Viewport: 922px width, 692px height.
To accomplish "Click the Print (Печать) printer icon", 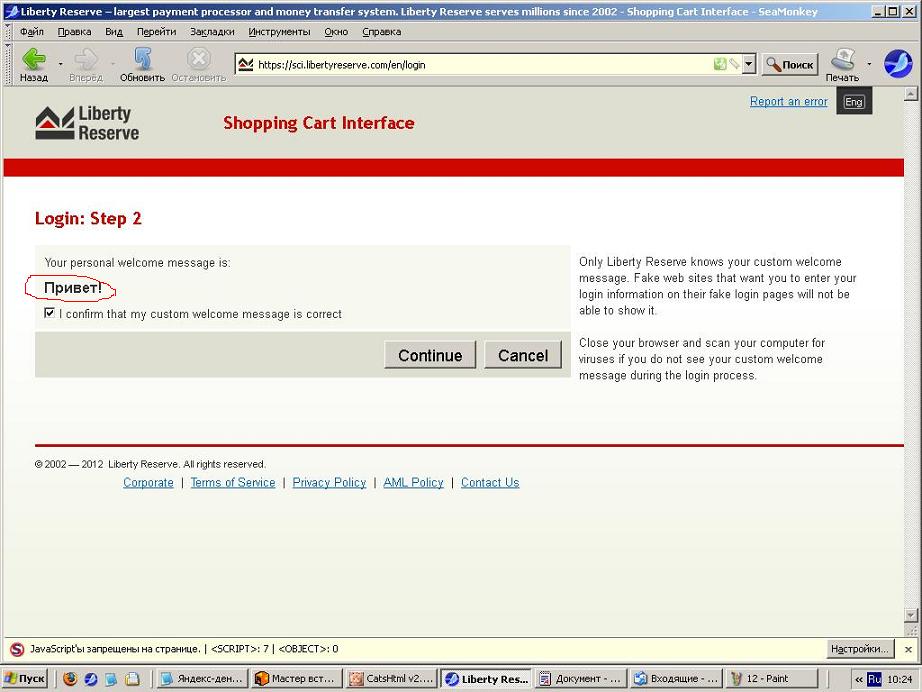I will pyautogui.click(x=842, y=59).
